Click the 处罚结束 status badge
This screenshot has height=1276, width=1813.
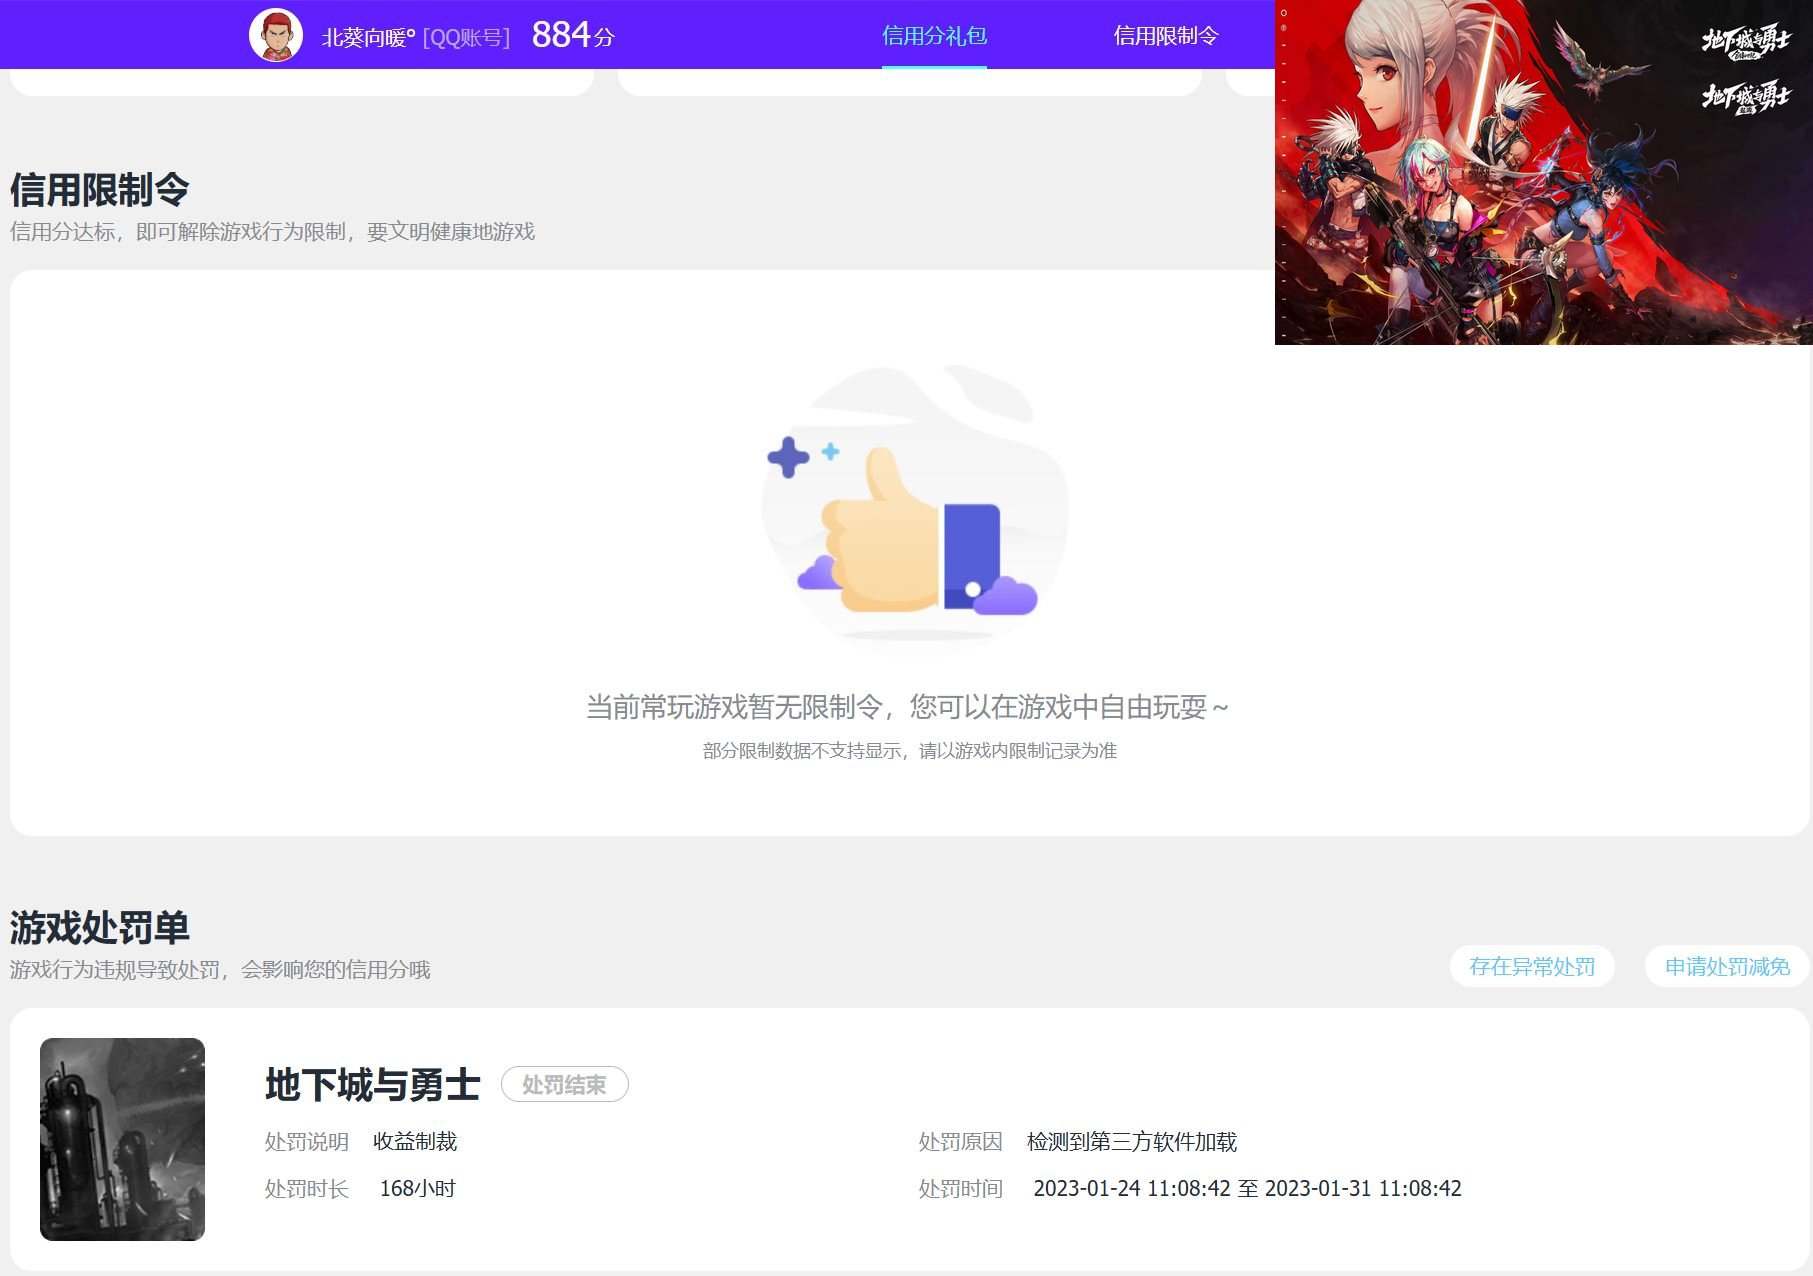[x=564, y=1084]
